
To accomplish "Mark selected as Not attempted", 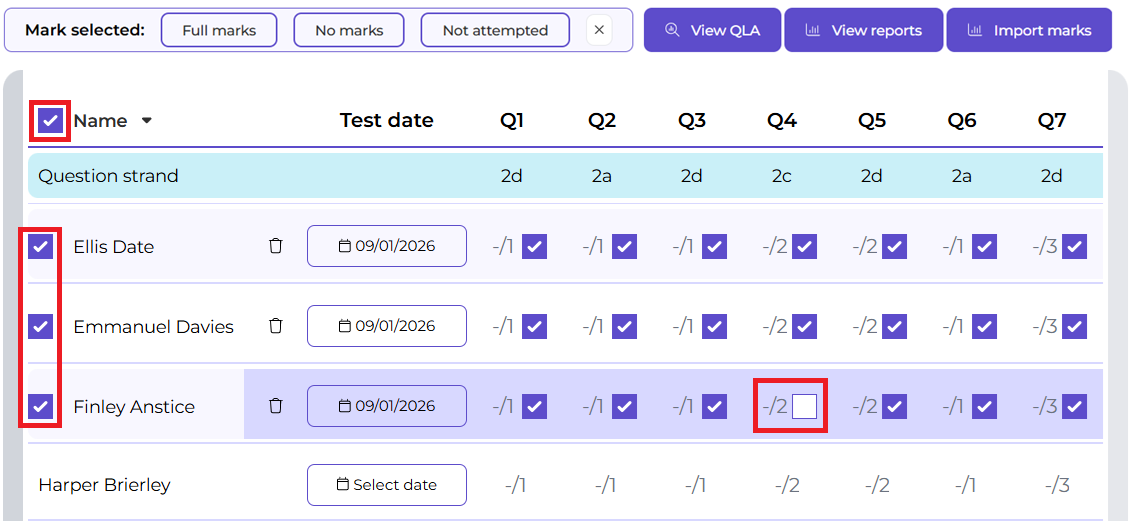I will click(x=495, y=30).
